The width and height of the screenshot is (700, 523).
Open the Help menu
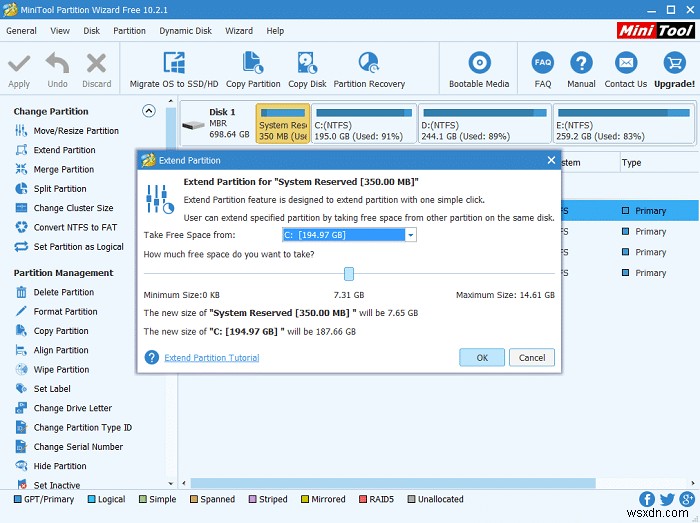(275, 31)
